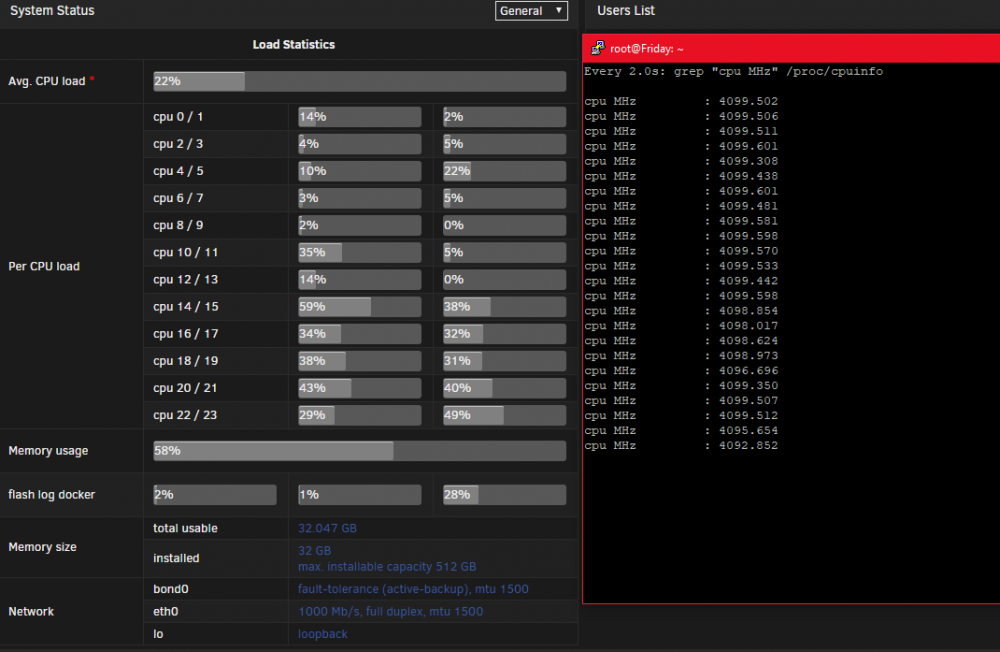Screen dimensions: 1000x652
Task: Click the eth0 interface name
Action: (x=166, y=611)
